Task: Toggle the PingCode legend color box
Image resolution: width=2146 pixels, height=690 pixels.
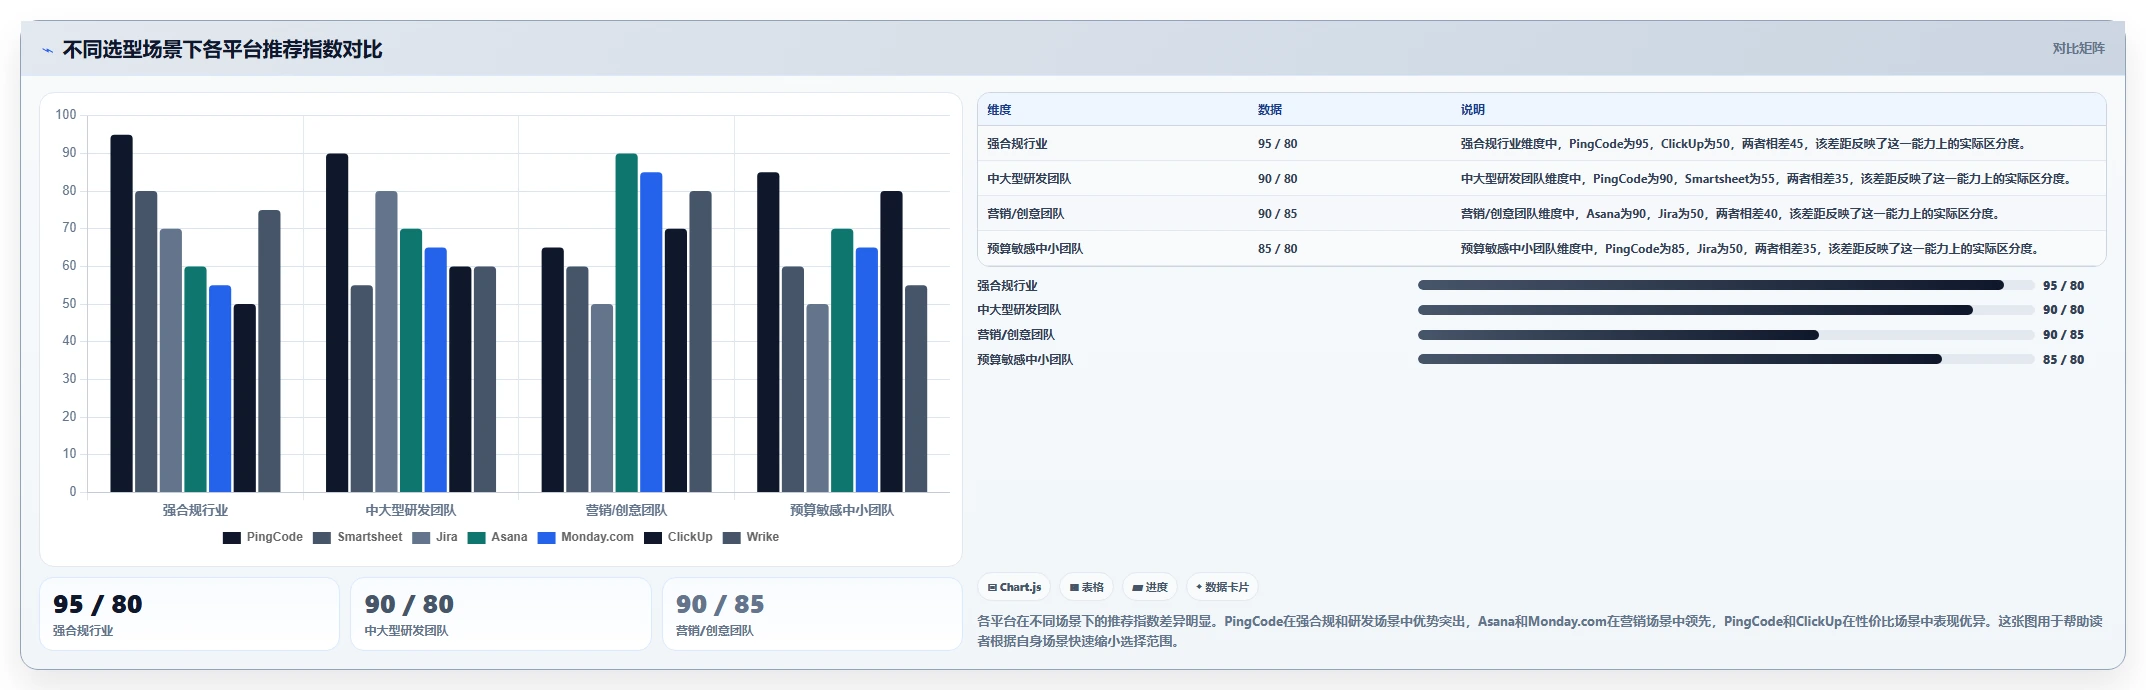Action: [232, 538]
